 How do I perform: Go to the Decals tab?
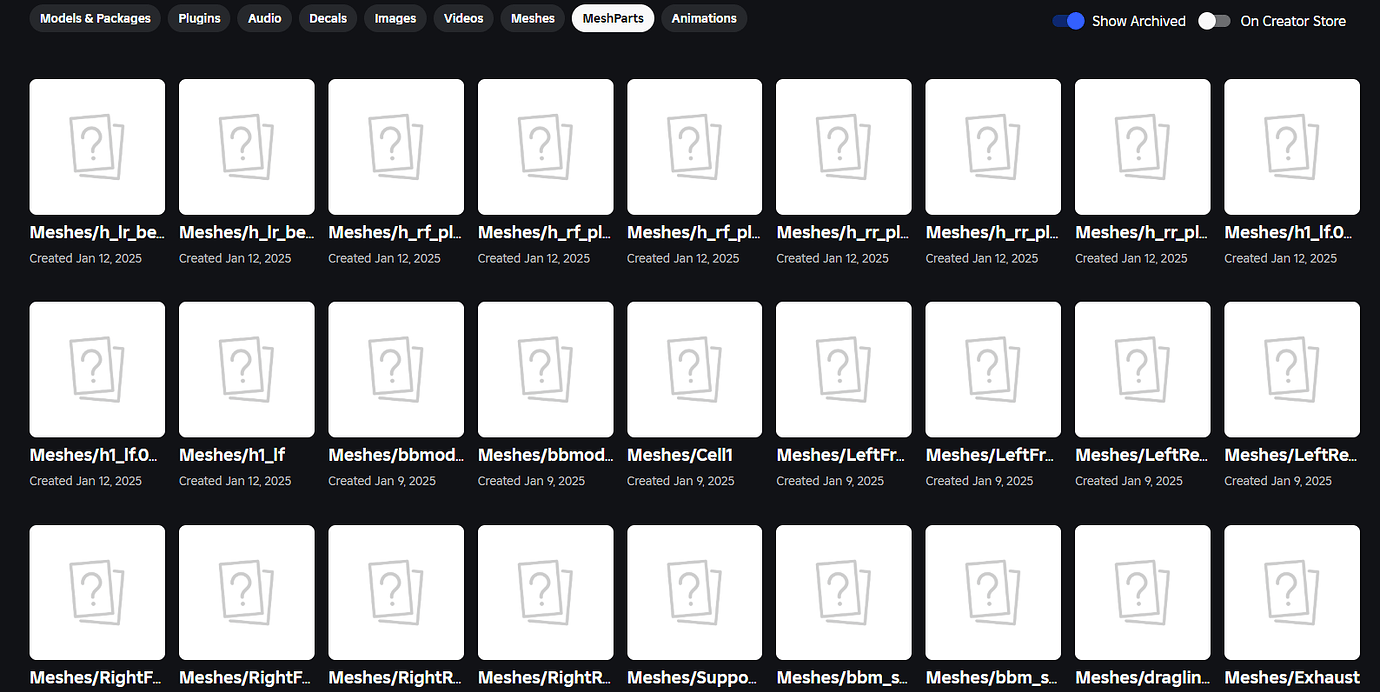pyautogui.click(x=328, y=18)
